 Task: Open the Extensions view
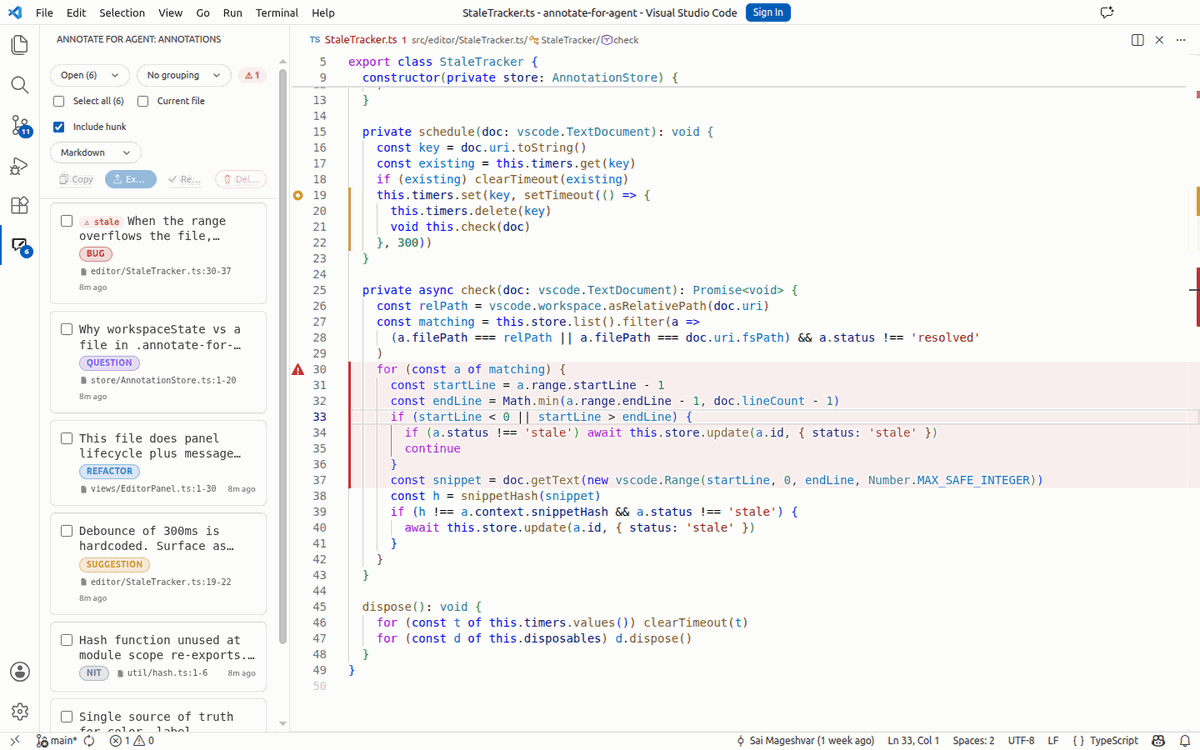[x=19, y=205]
